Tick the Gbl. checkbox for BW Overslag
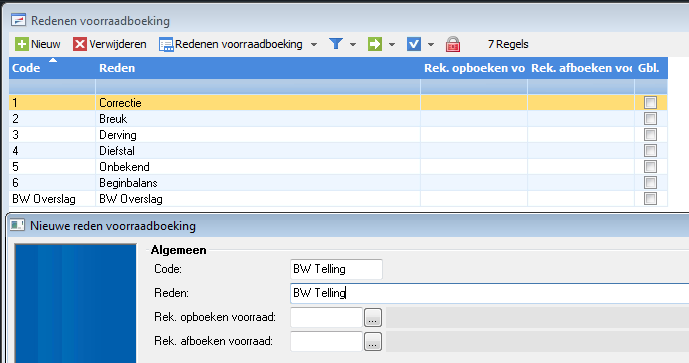Image resolution: width=689 pixels, height=363 pixels. [x=650, y=198]
